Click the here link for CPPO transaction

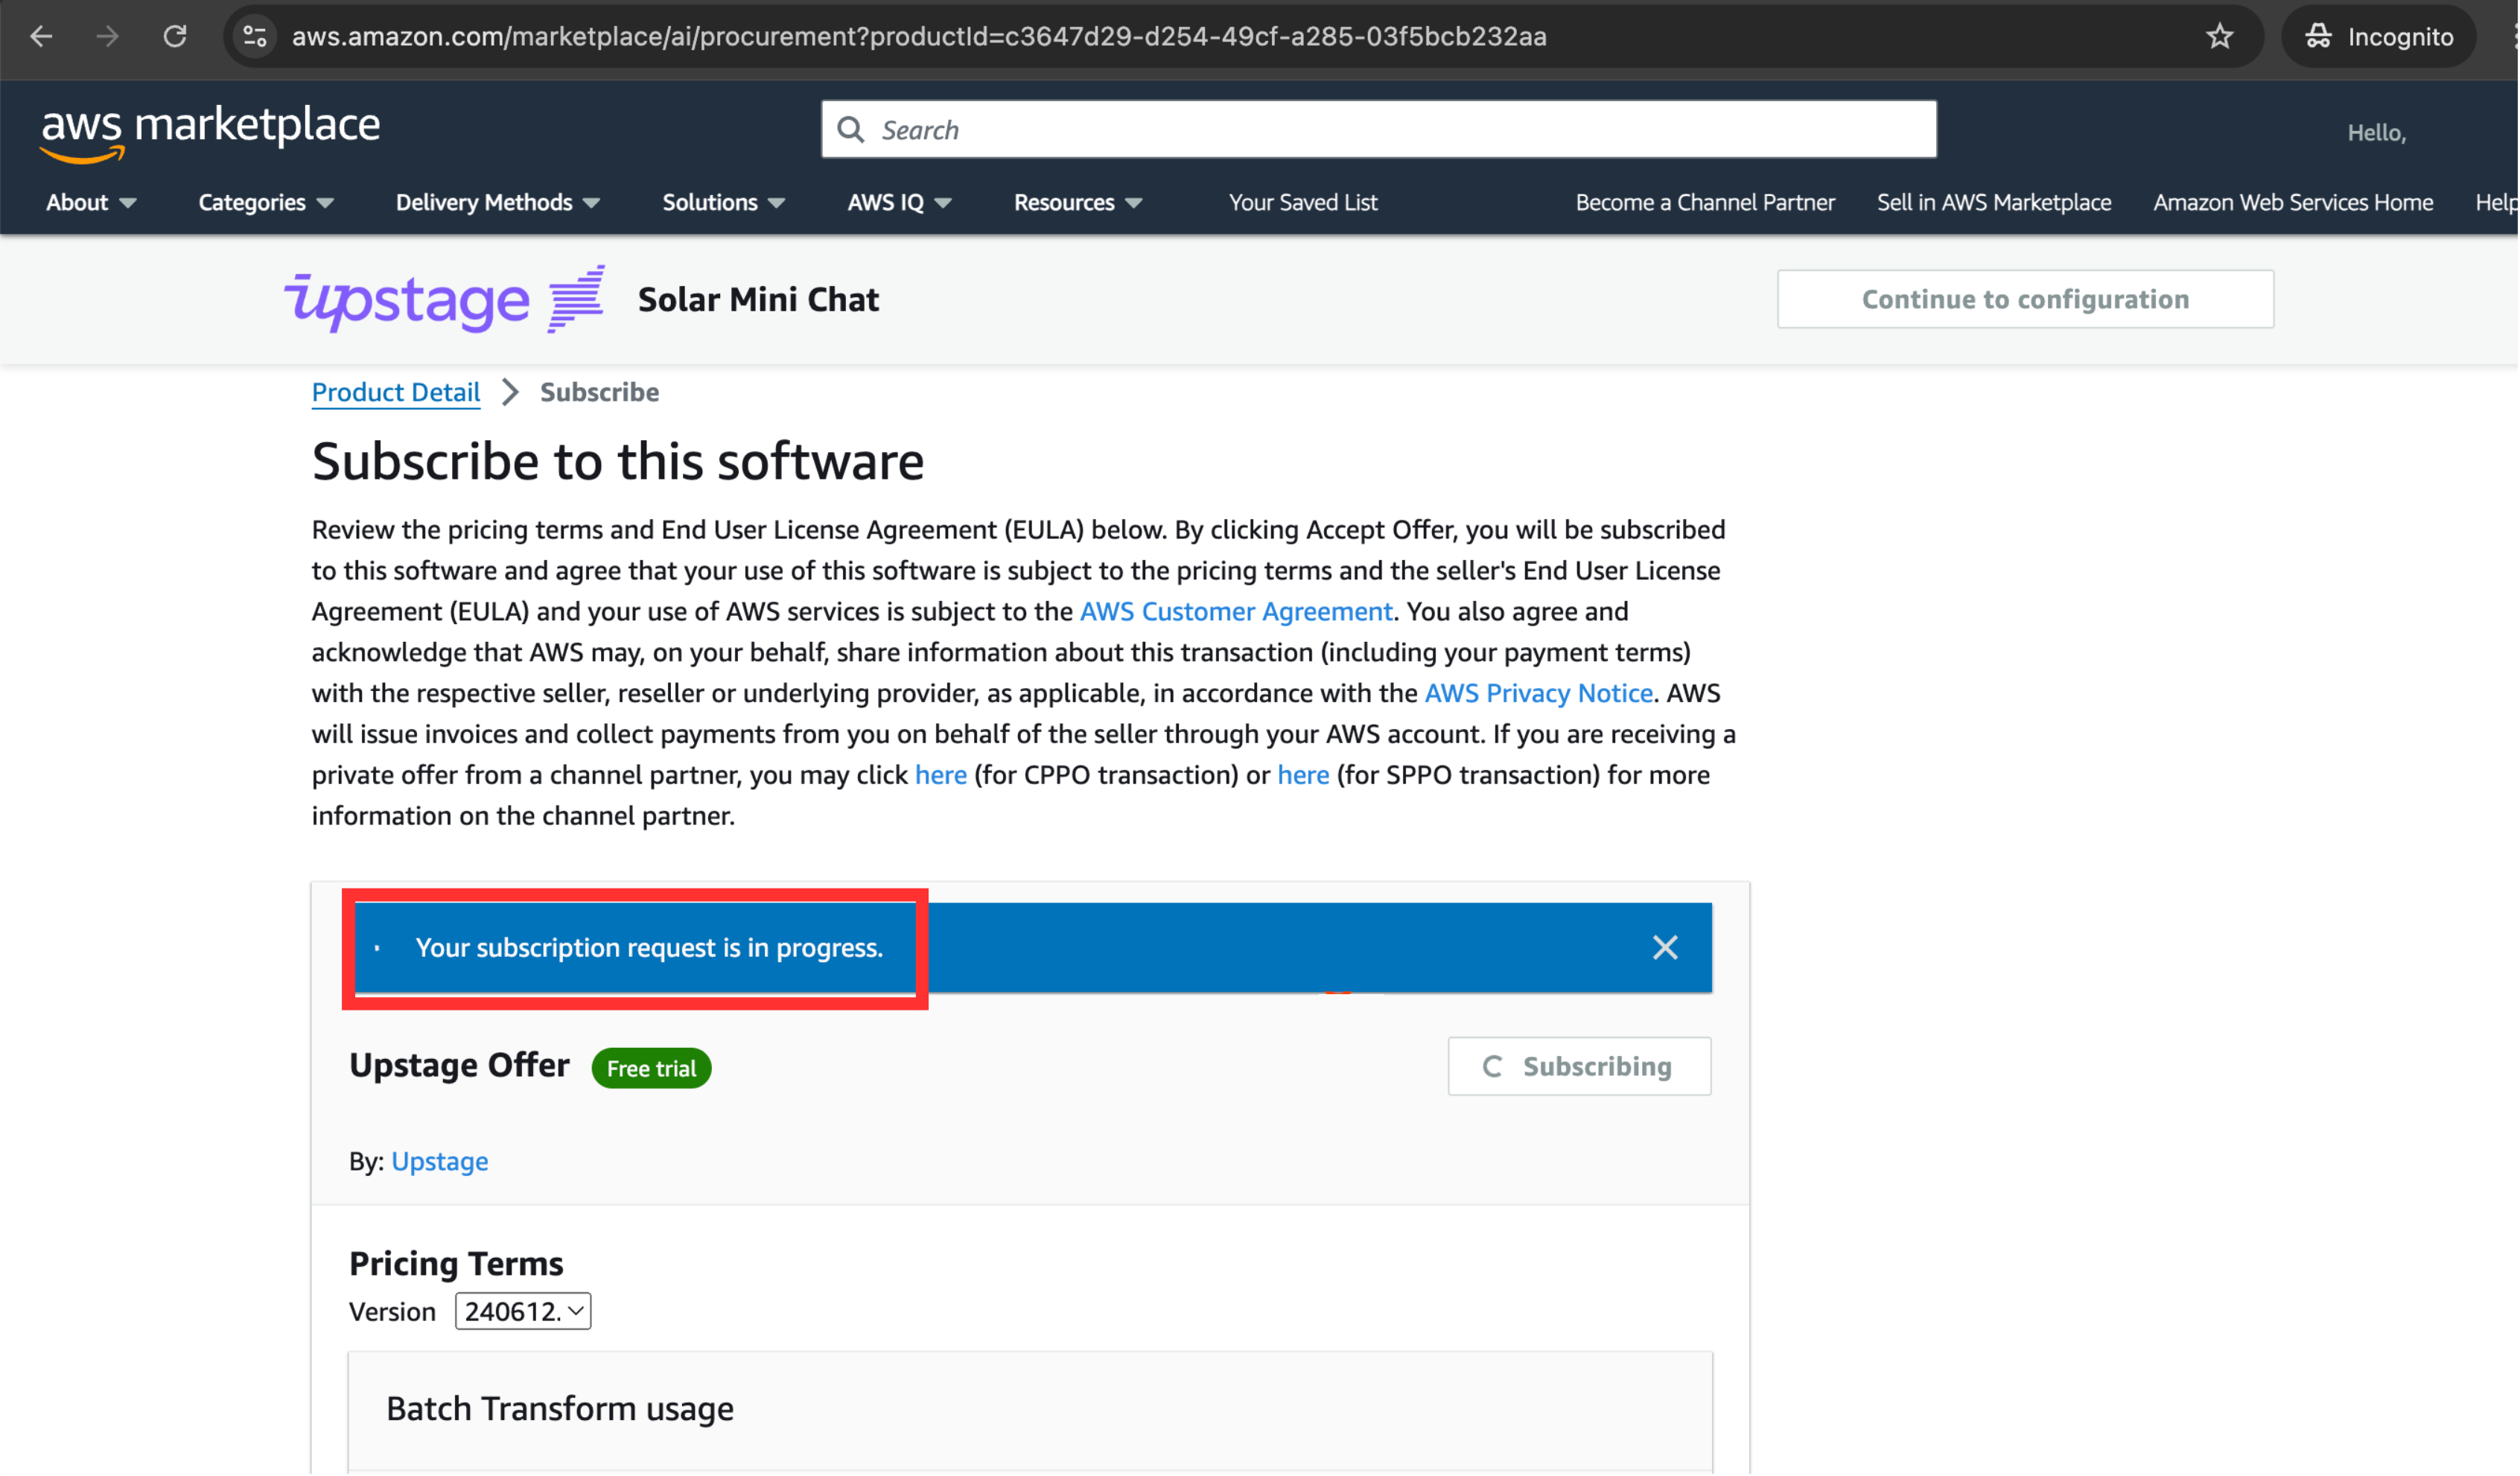942,776
